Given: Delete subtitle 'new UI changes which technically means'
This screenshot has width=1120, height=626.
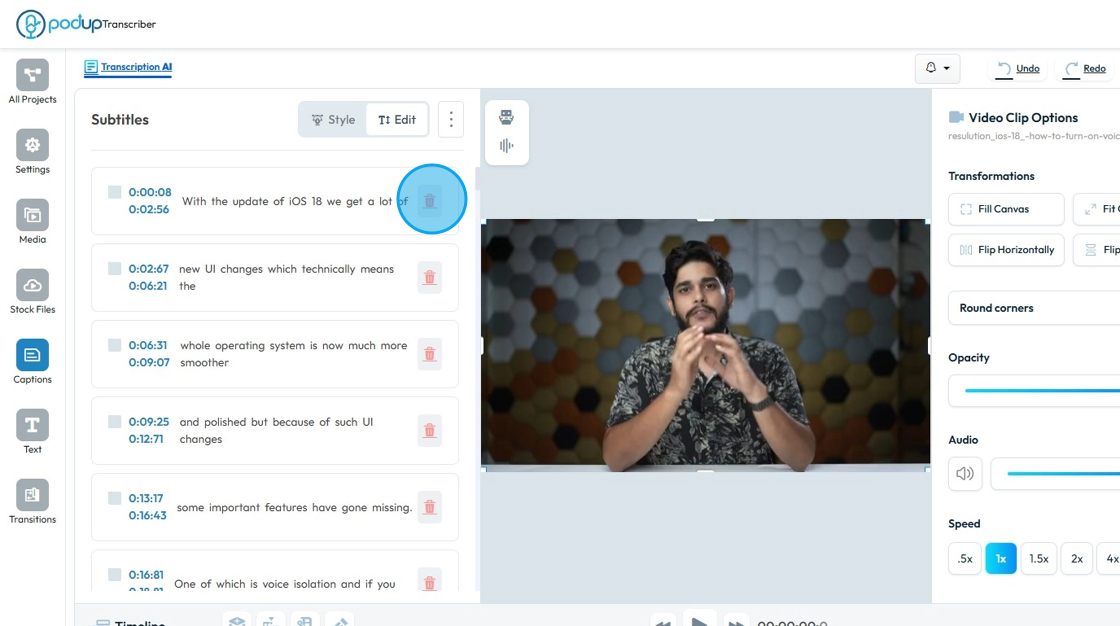Looking at the screenshot, I should (x=429, y=277).
